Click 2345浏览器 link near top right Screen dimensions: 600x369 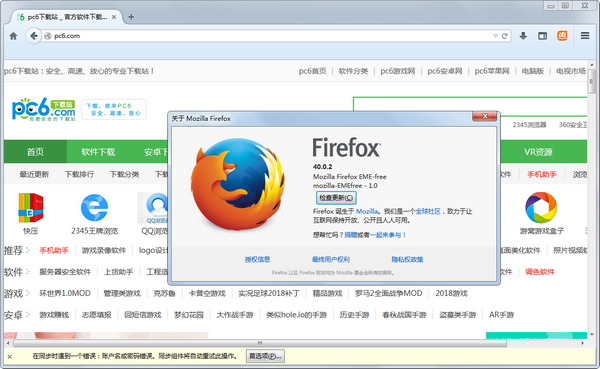[x=529, y=125]
